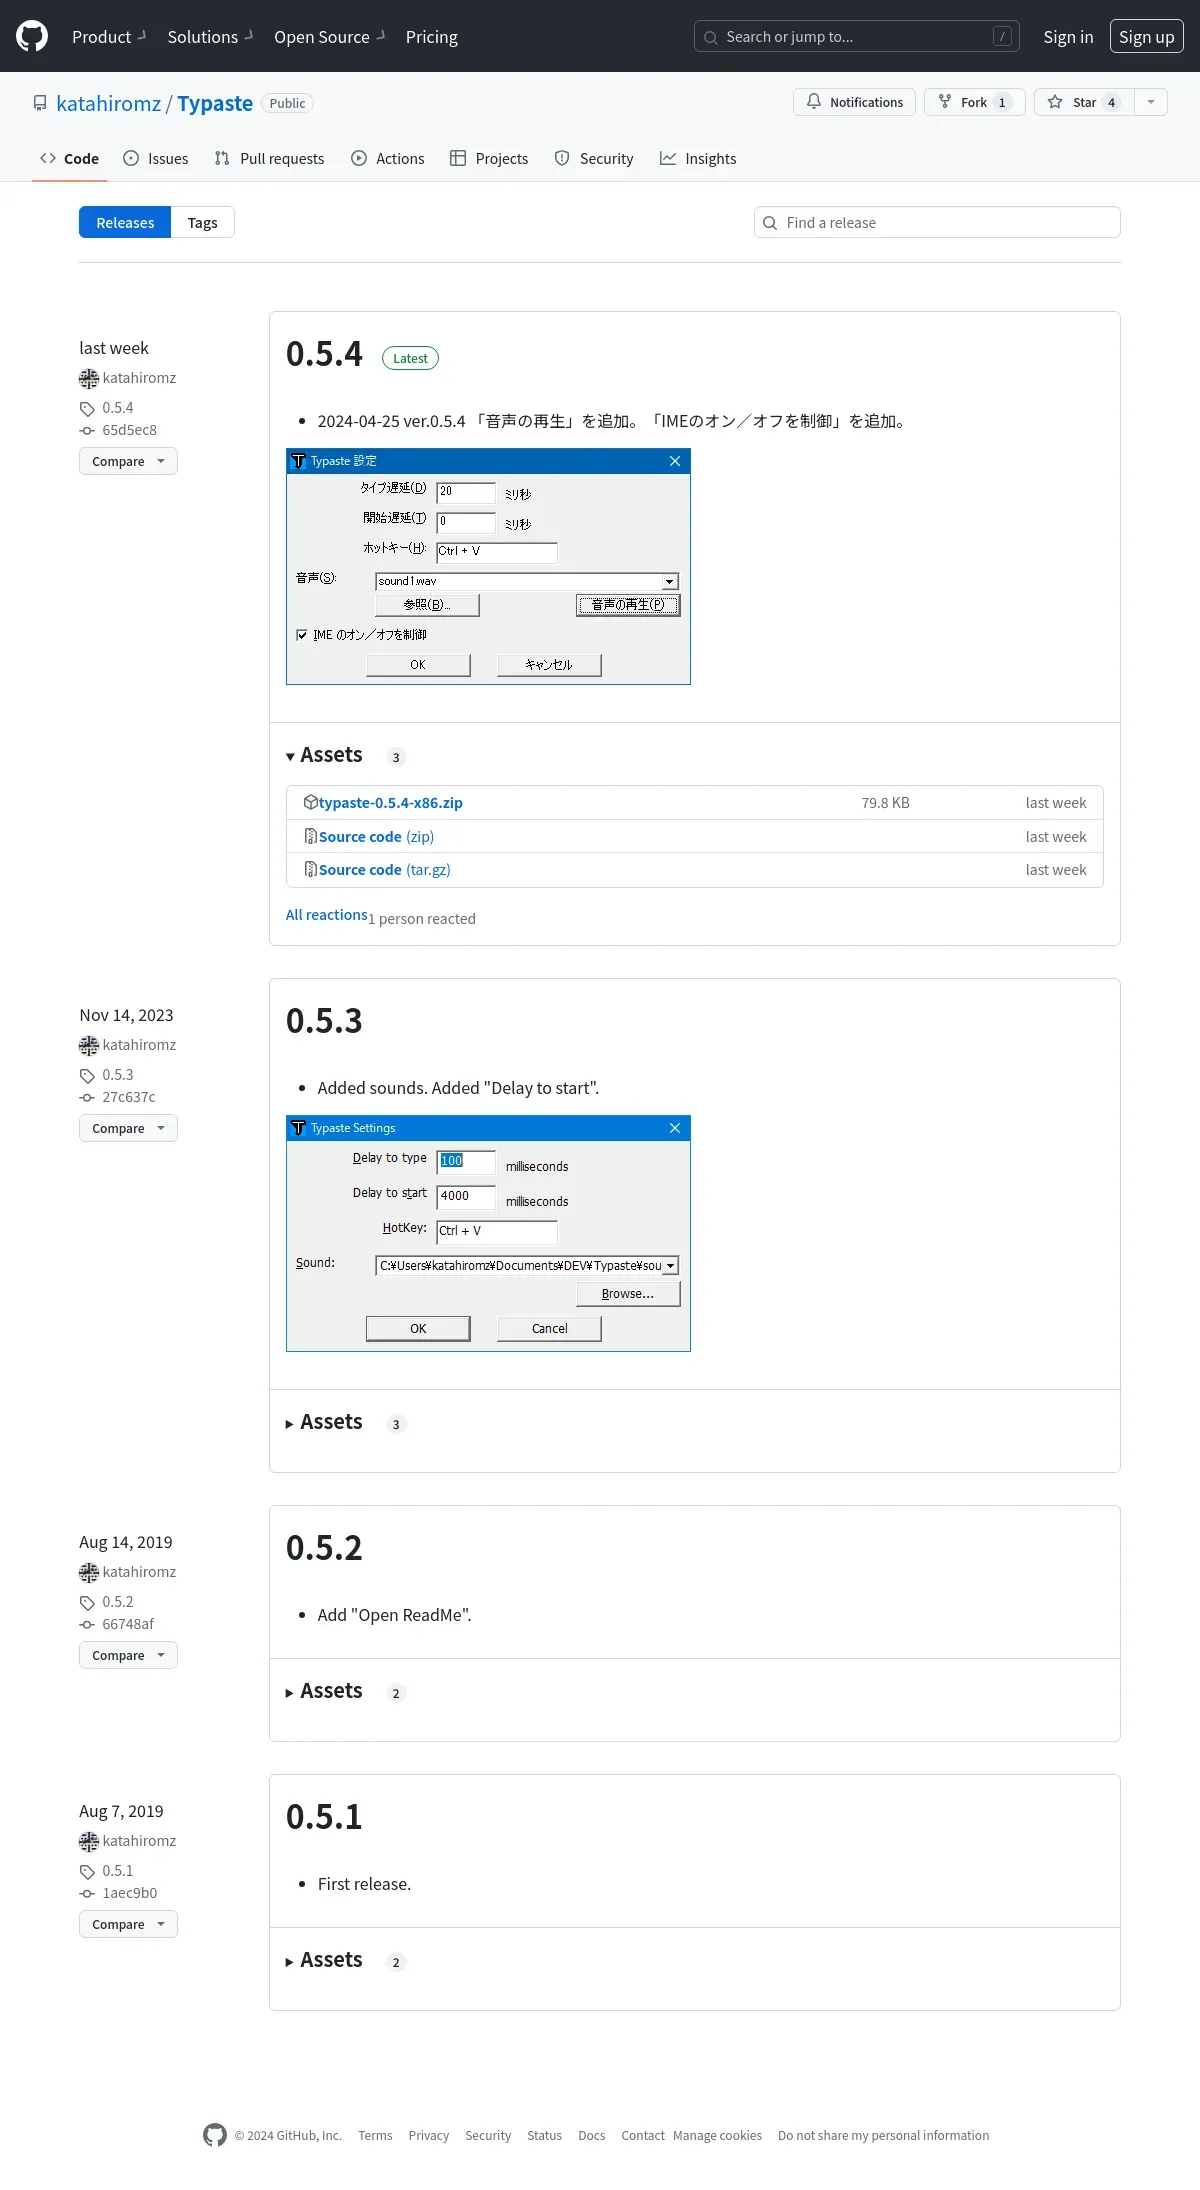The image size is (1200, 2190).
Task: Switch to the Insights tab
Action: pyautogui.click(x=698, y=159)
